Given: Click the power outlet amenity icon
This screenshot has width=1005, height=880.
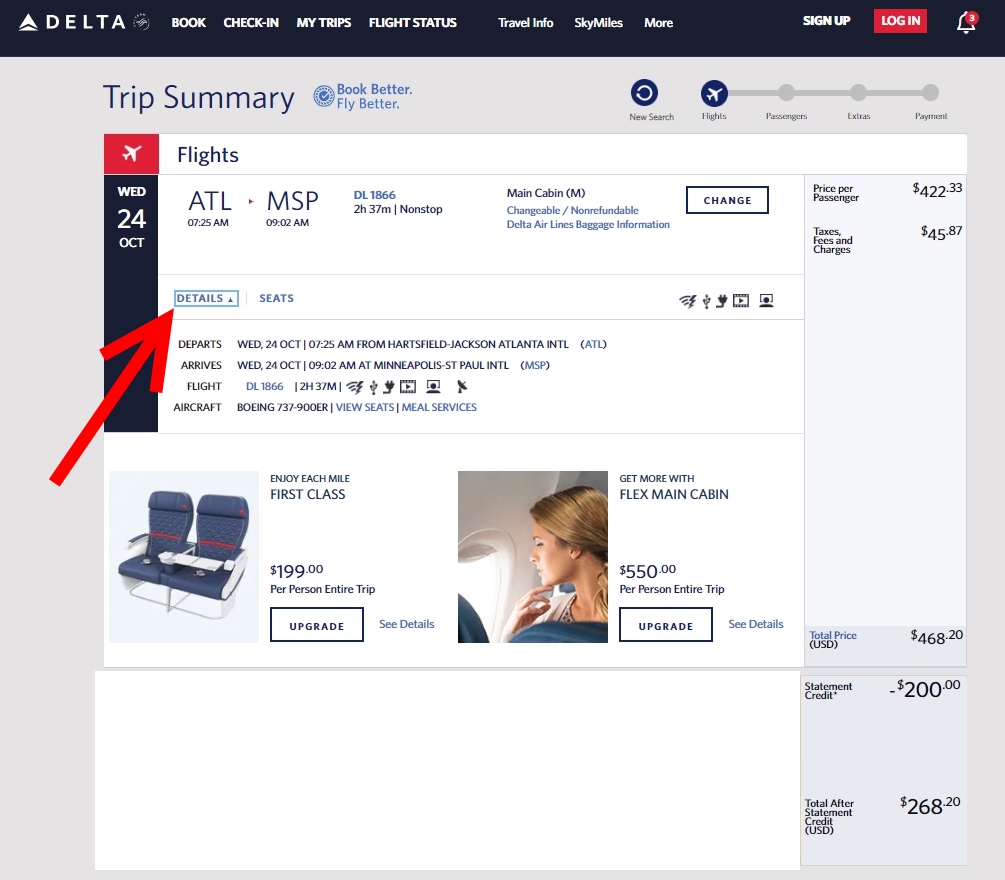Looking at the screenshot, I should (x=721, y=300).
